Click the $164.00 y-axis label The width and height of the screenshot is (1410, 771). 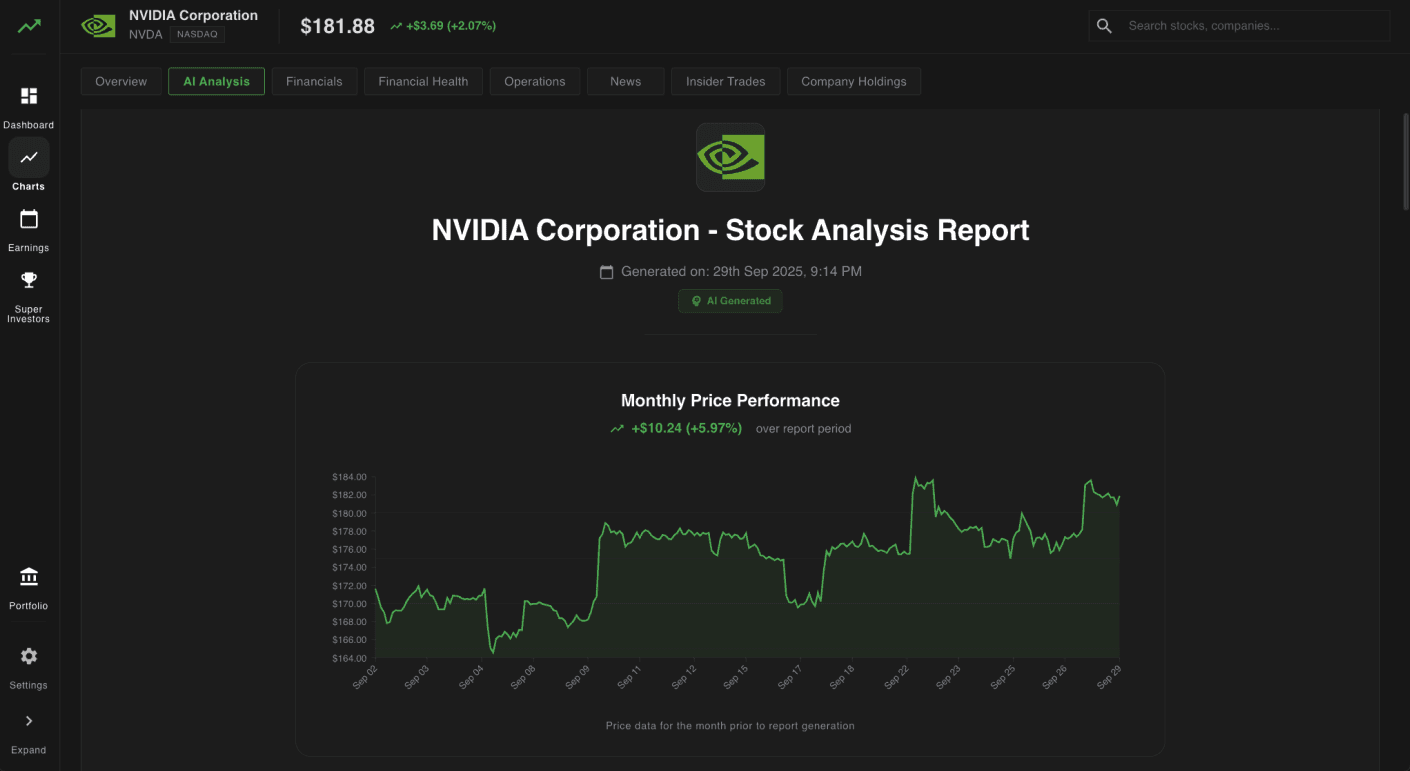pos(349,658)
